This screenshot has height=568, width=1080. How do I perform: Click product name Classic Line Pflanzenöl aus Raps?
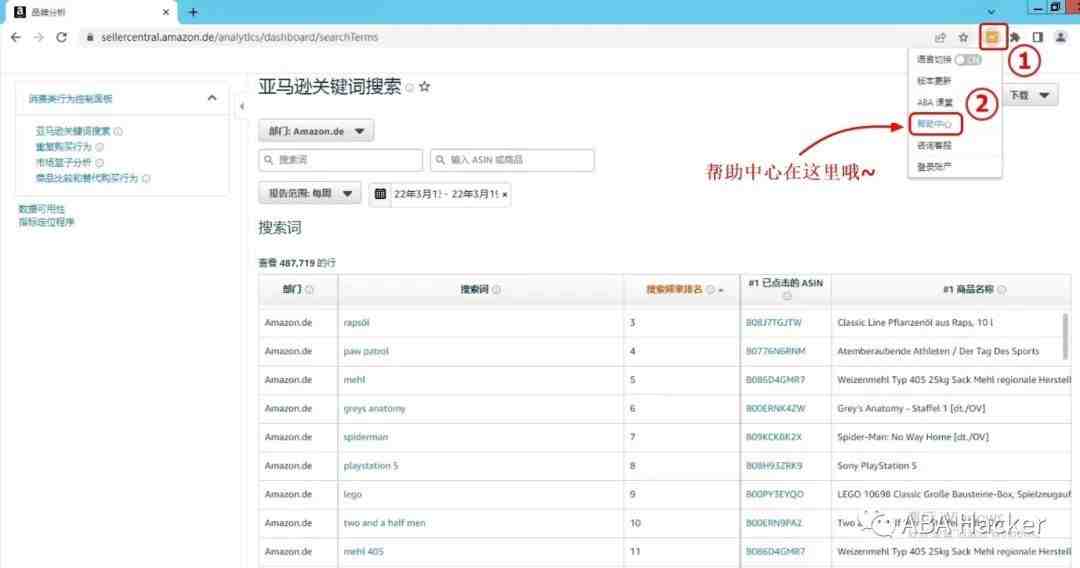915,323
